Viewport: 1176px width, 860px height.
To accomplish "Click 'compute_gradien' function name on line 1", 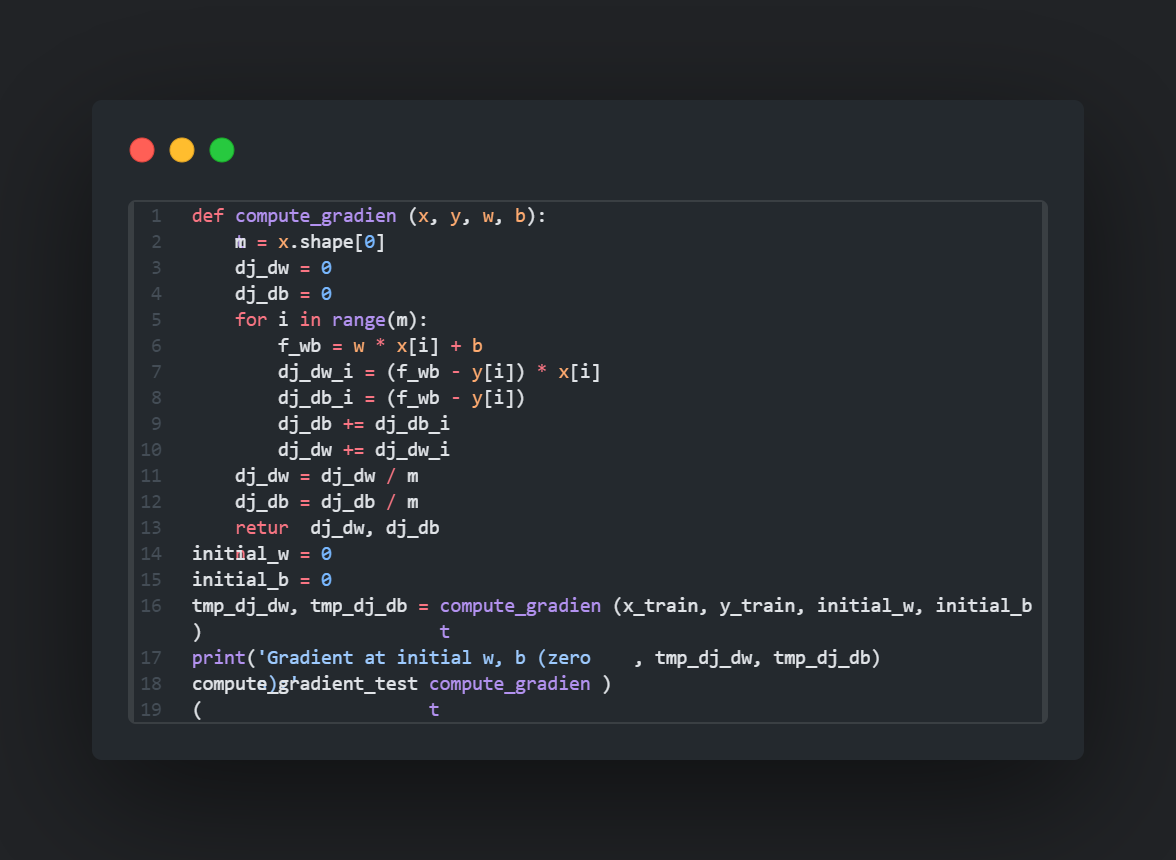I will tap(316, 216).
